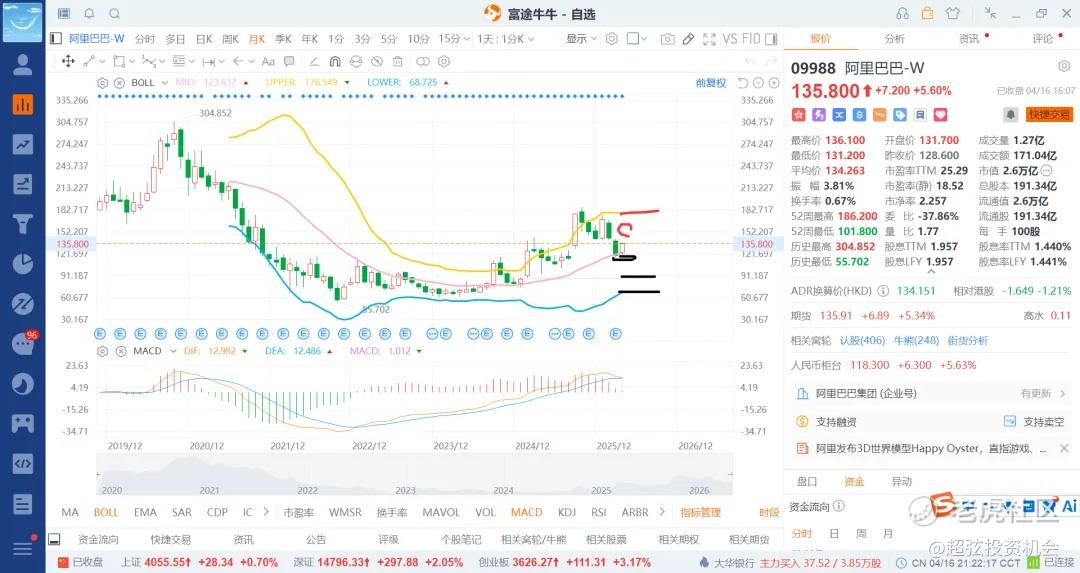Viewport: 1080px width, 573px height.
Task: Set price alert with bell icon
Action: coord(1011,114)
